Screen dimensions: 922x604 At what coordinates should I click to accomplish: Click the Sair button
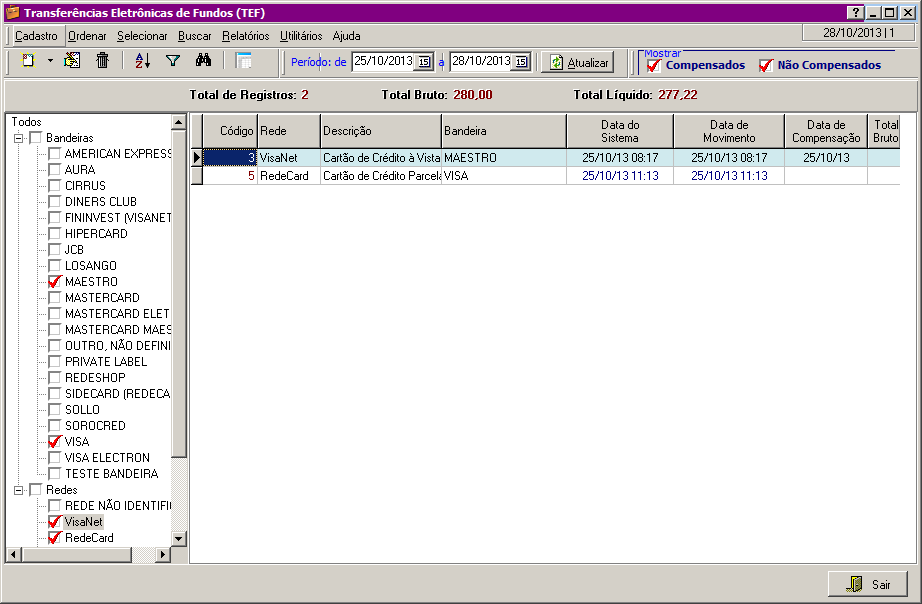[867, 584]
